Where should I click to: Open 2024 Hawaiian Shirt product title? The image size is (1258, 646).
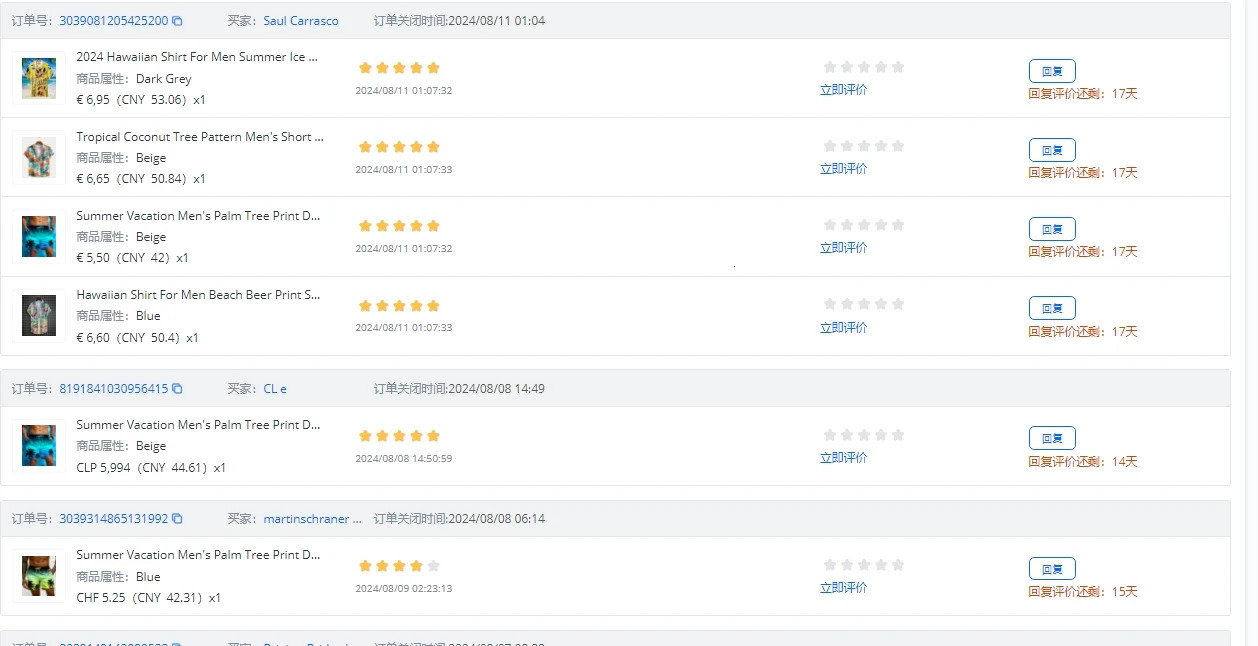click(197, 57)
